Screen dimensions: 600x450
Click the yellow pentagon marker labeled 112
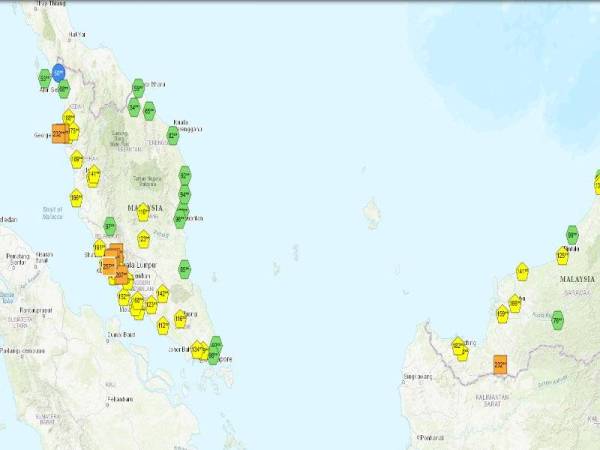tap(163, 325)
